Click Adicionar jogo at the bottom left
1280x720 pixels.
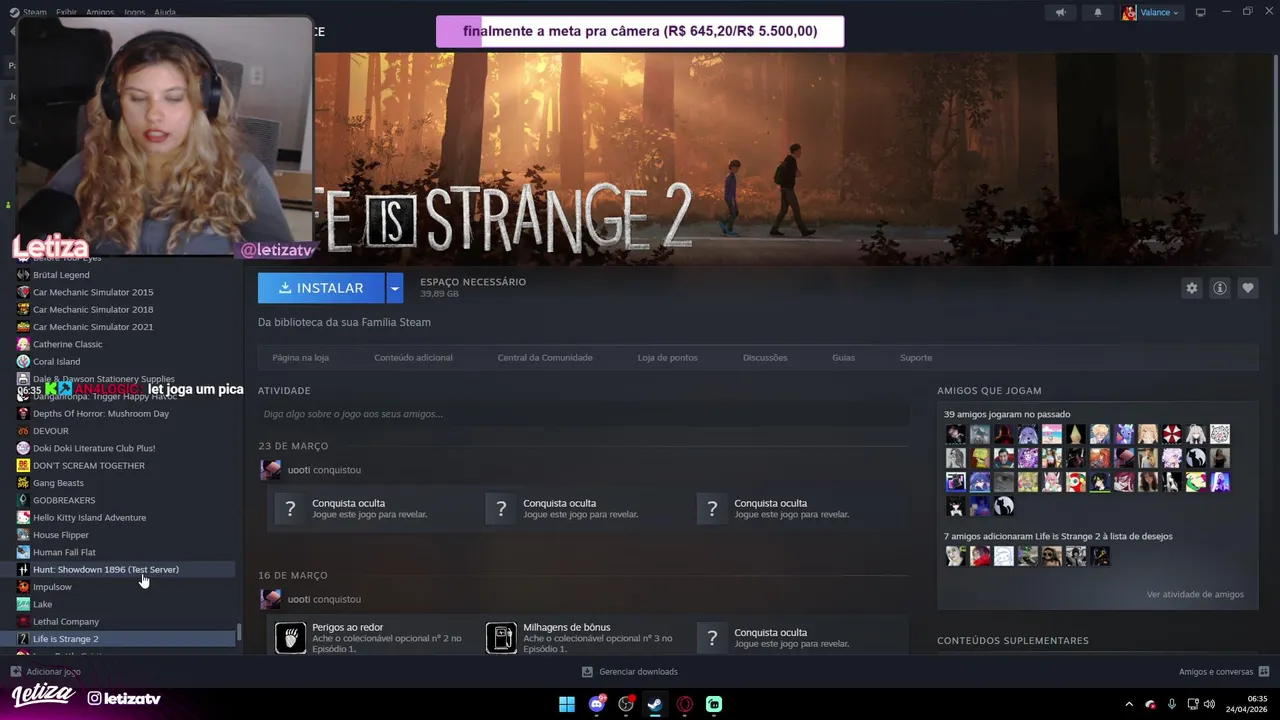click(x=45, y=672)
